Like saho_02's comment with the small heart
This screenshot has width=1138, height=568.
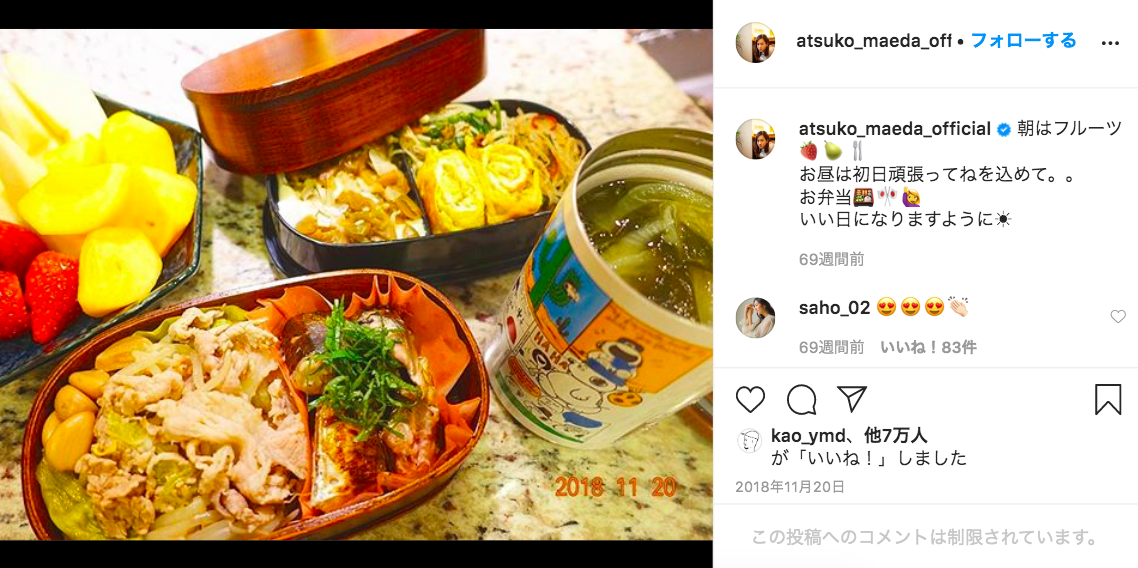click(1118, 316)
